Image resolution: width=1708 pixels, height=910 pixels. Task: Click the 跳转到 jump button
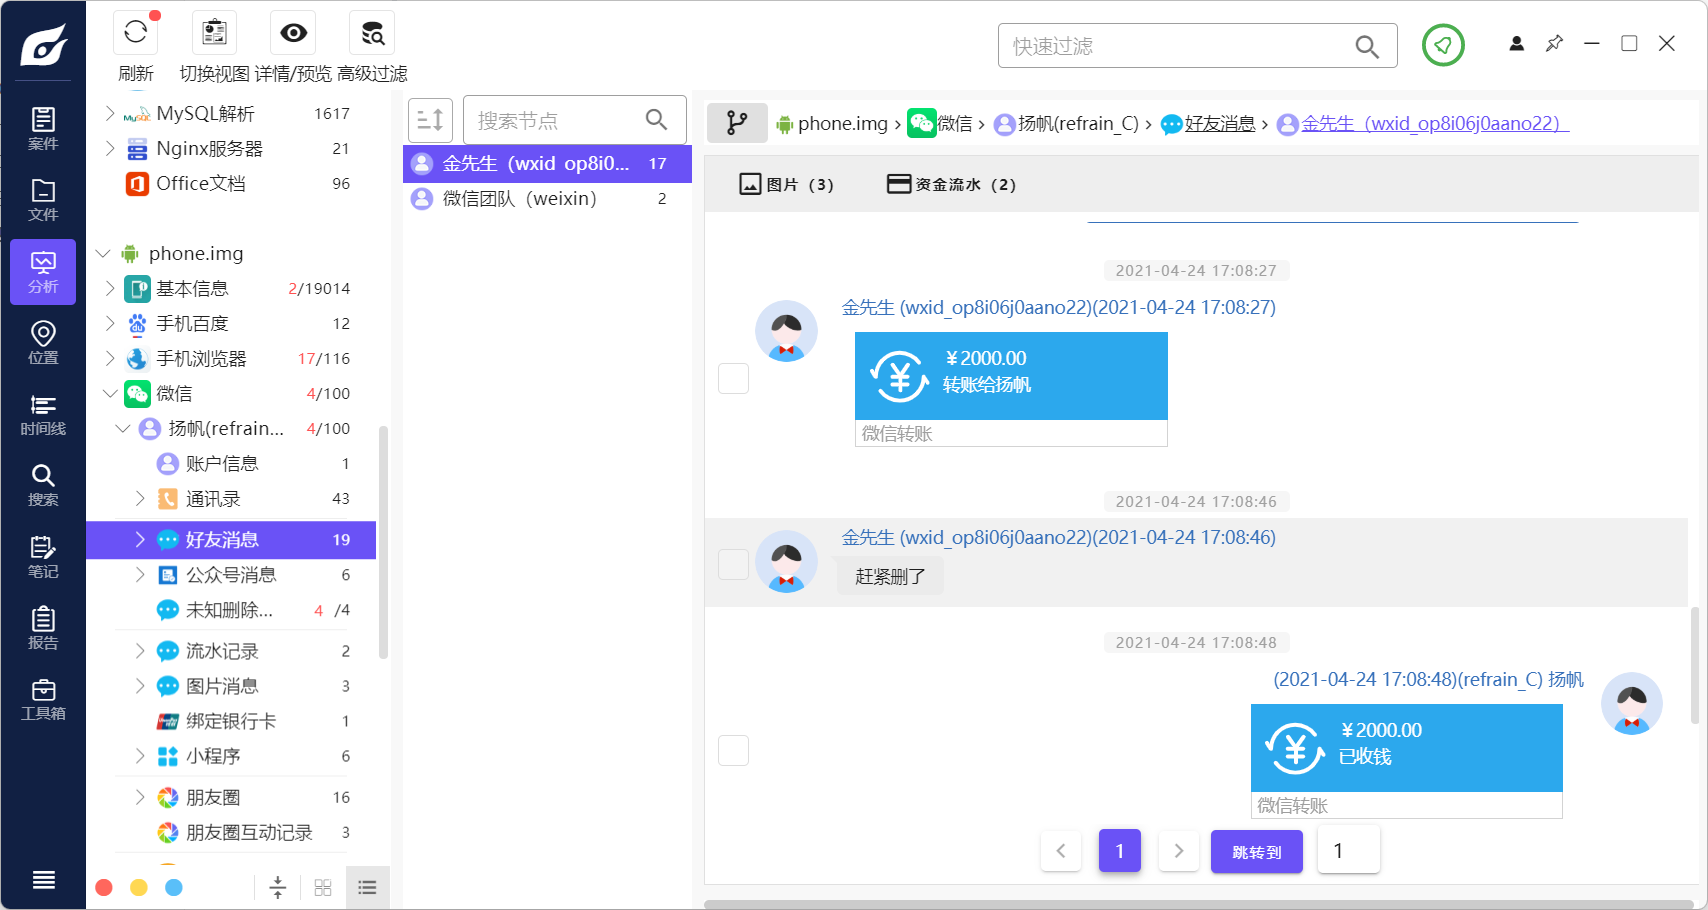(x=1257, y=852)
